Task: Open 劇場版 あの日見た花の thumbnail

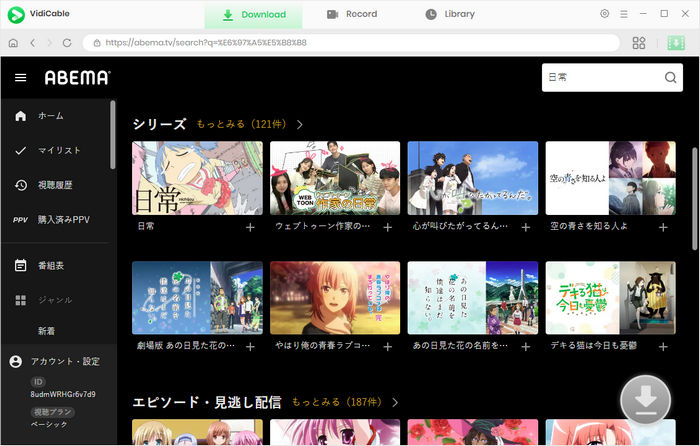Action: coord(197,298)
